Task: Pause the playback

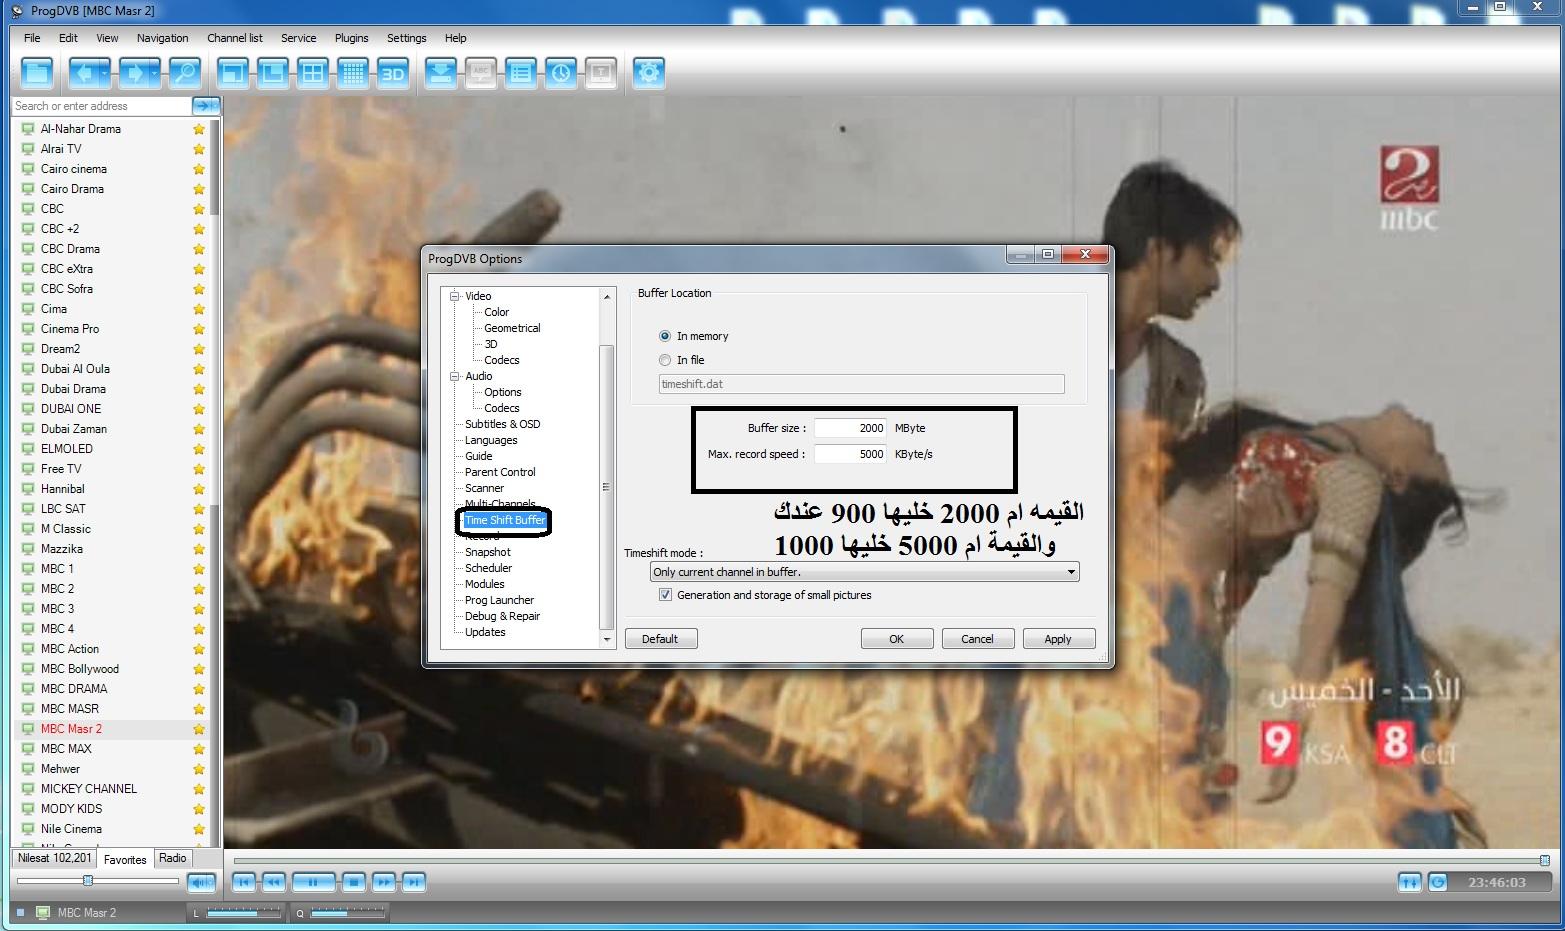Action: [312, 882]
